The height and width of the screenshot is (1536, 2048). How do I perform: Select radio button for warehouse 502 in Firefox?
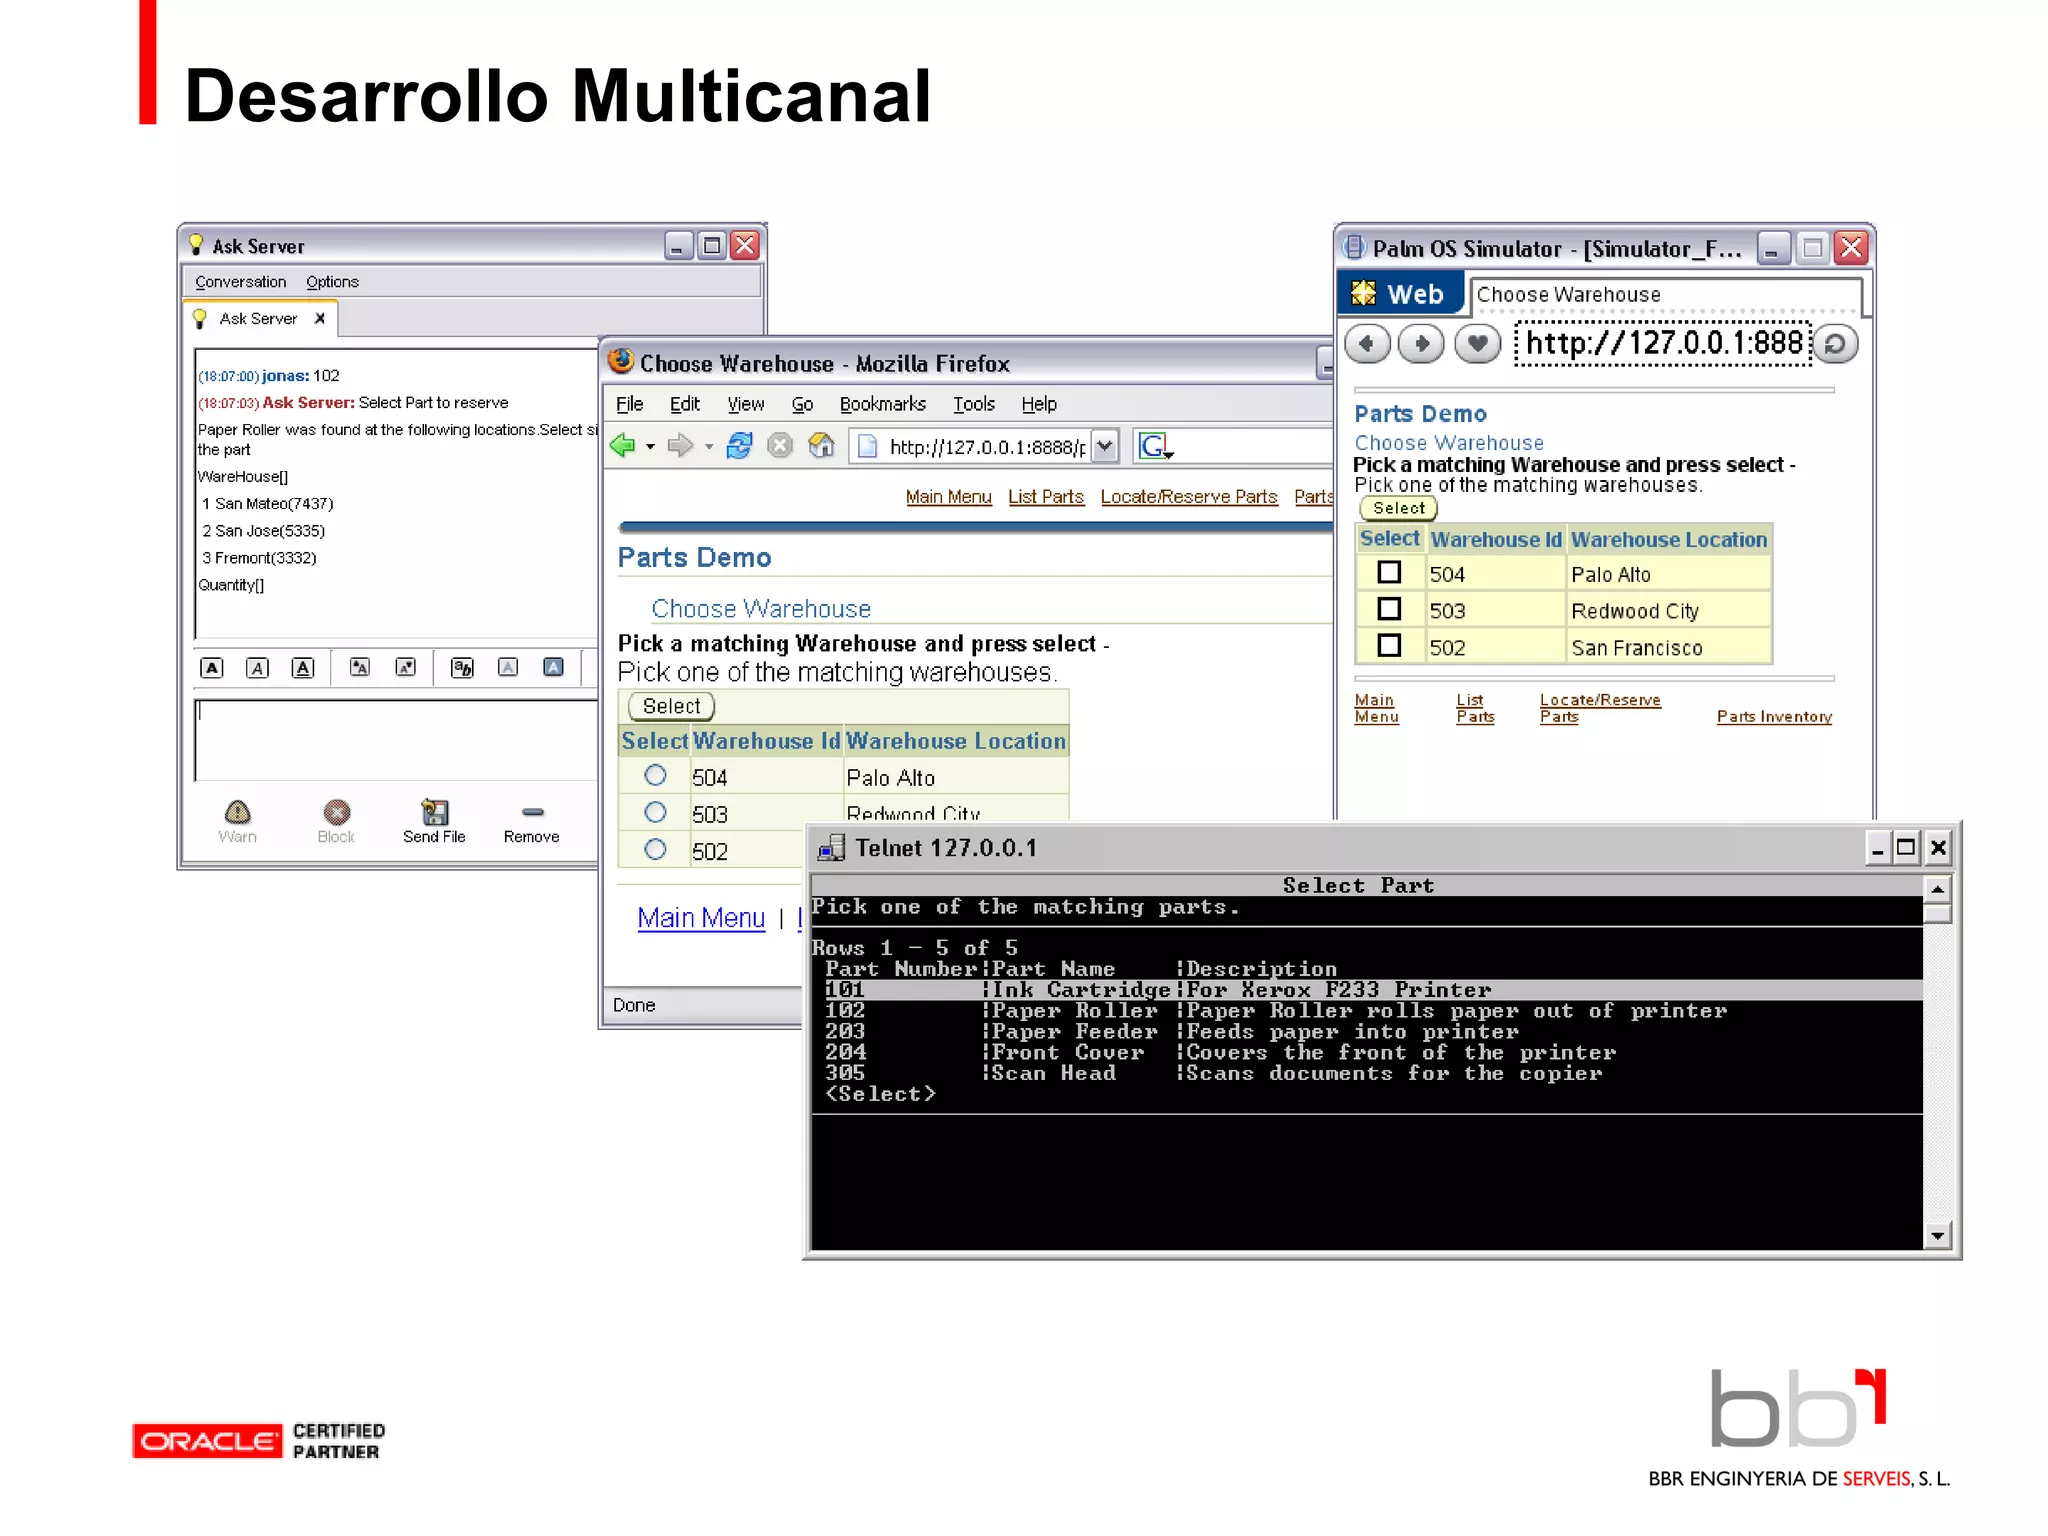(x=655, y=849)
